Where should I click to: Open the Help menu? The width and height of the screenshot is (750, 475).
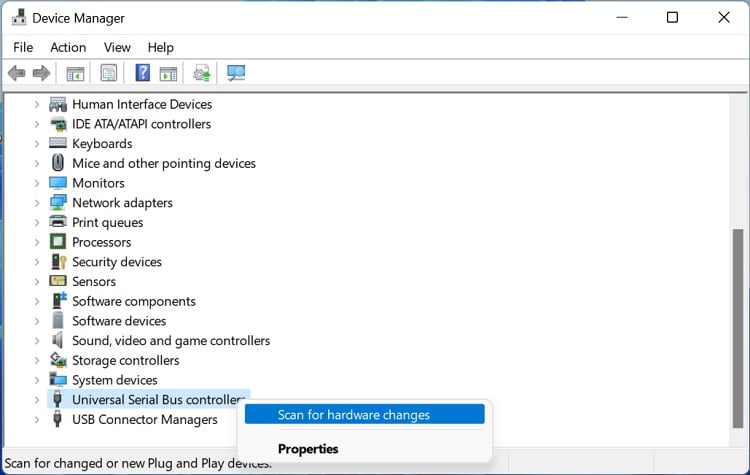160,47
